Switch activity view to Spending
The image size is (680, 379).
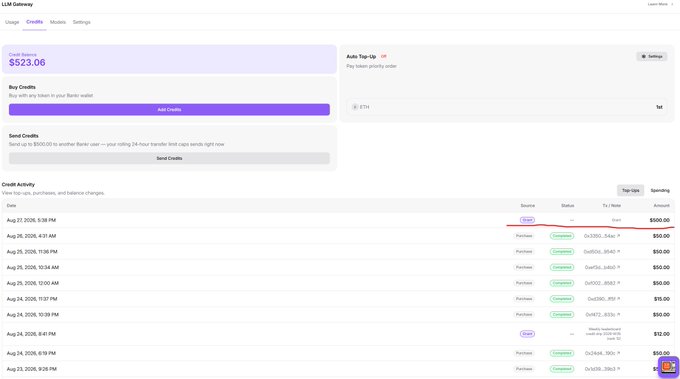pyautogui.click(x=660, y=190)
